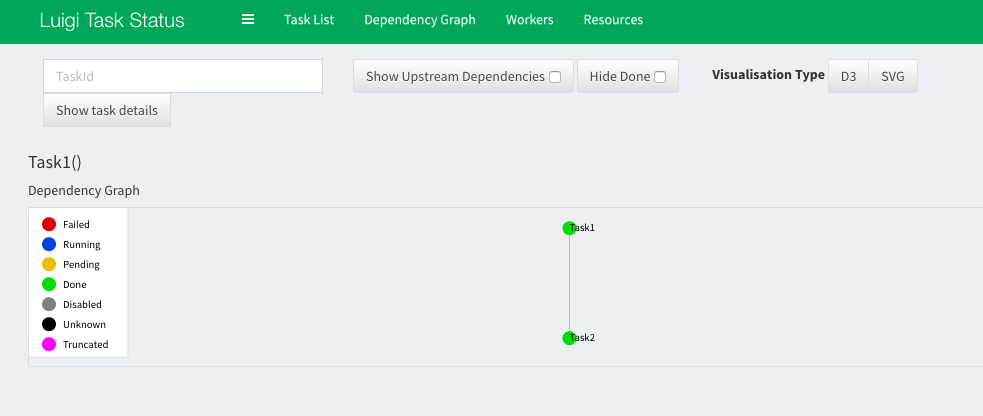Switch visualisation type to SVG
Screen dimensions: 983x416
[x=893, y=76]
